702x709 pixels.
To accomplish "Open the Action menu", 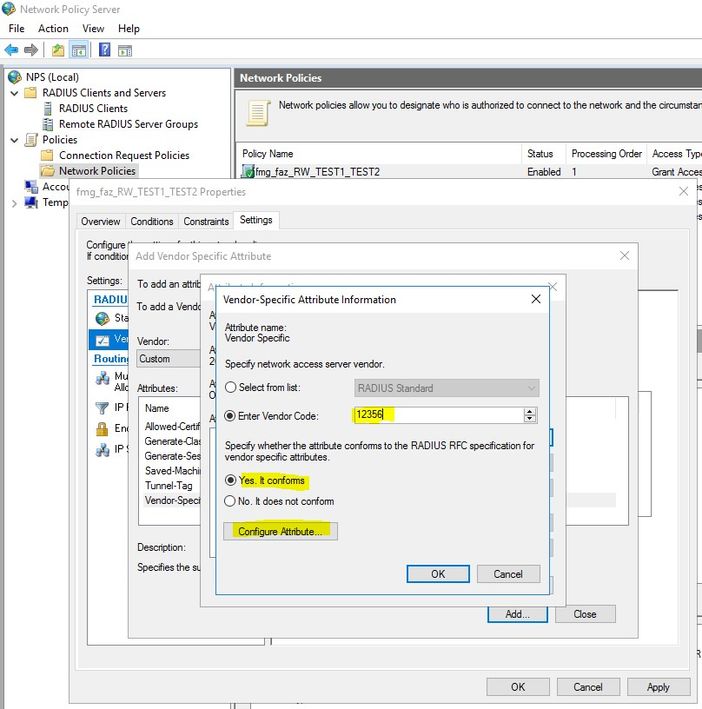I will [x=53, y=29].
